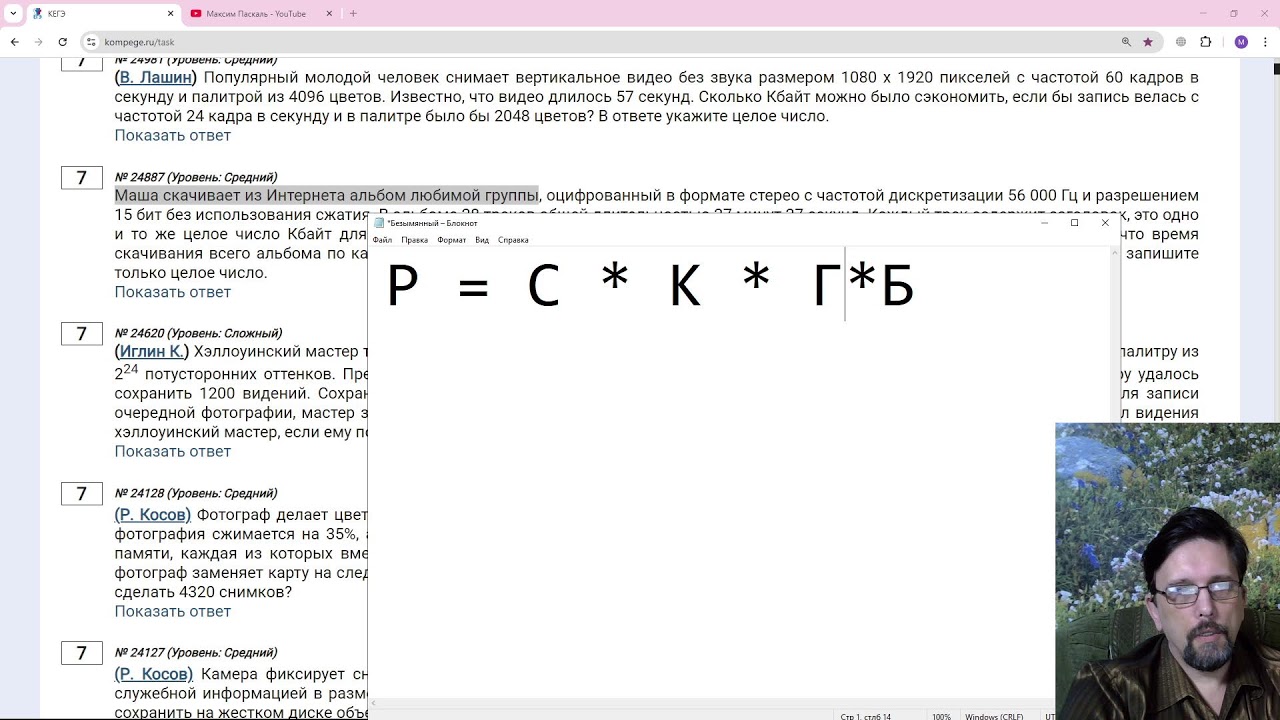Open author link Р. Косов in task № 24127
The width and height of the screenshot is (1280, 720).
coord(154,675)
